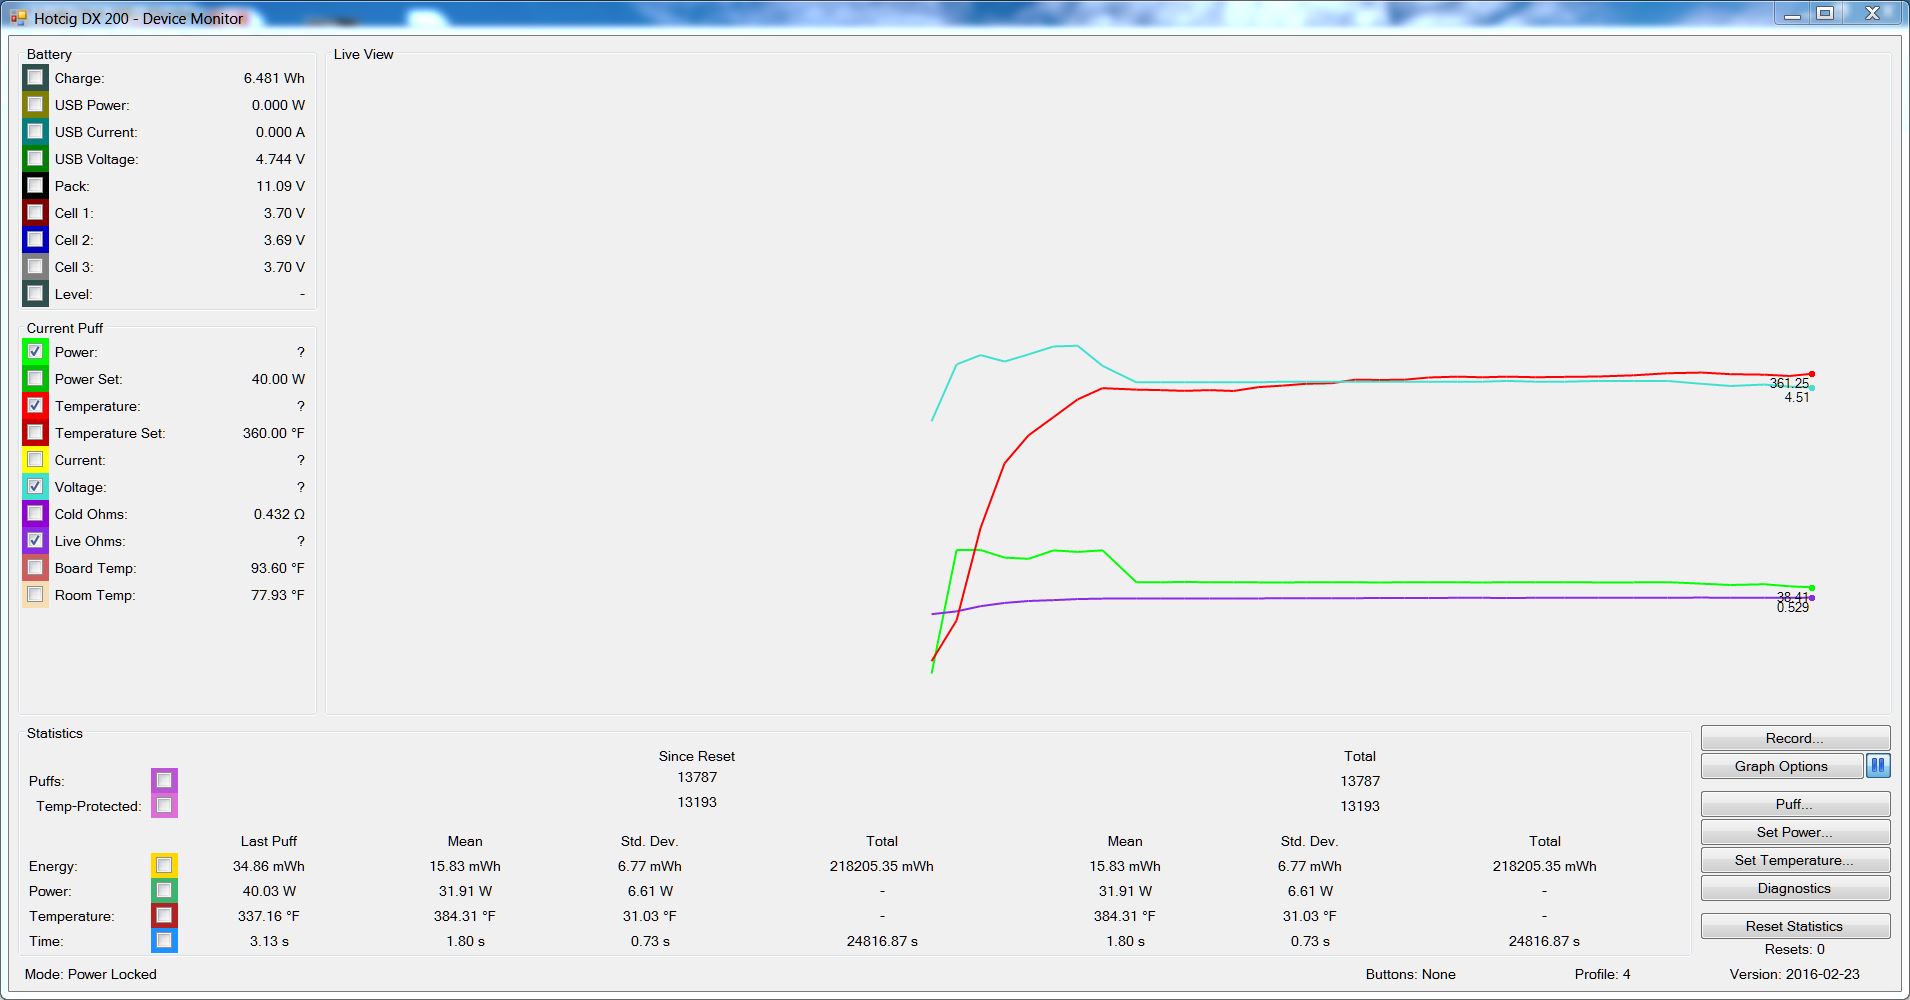1910x1000 pixels.
Task: Uncheck the Power graph checkbox
Action: click(x=36, y=352)
